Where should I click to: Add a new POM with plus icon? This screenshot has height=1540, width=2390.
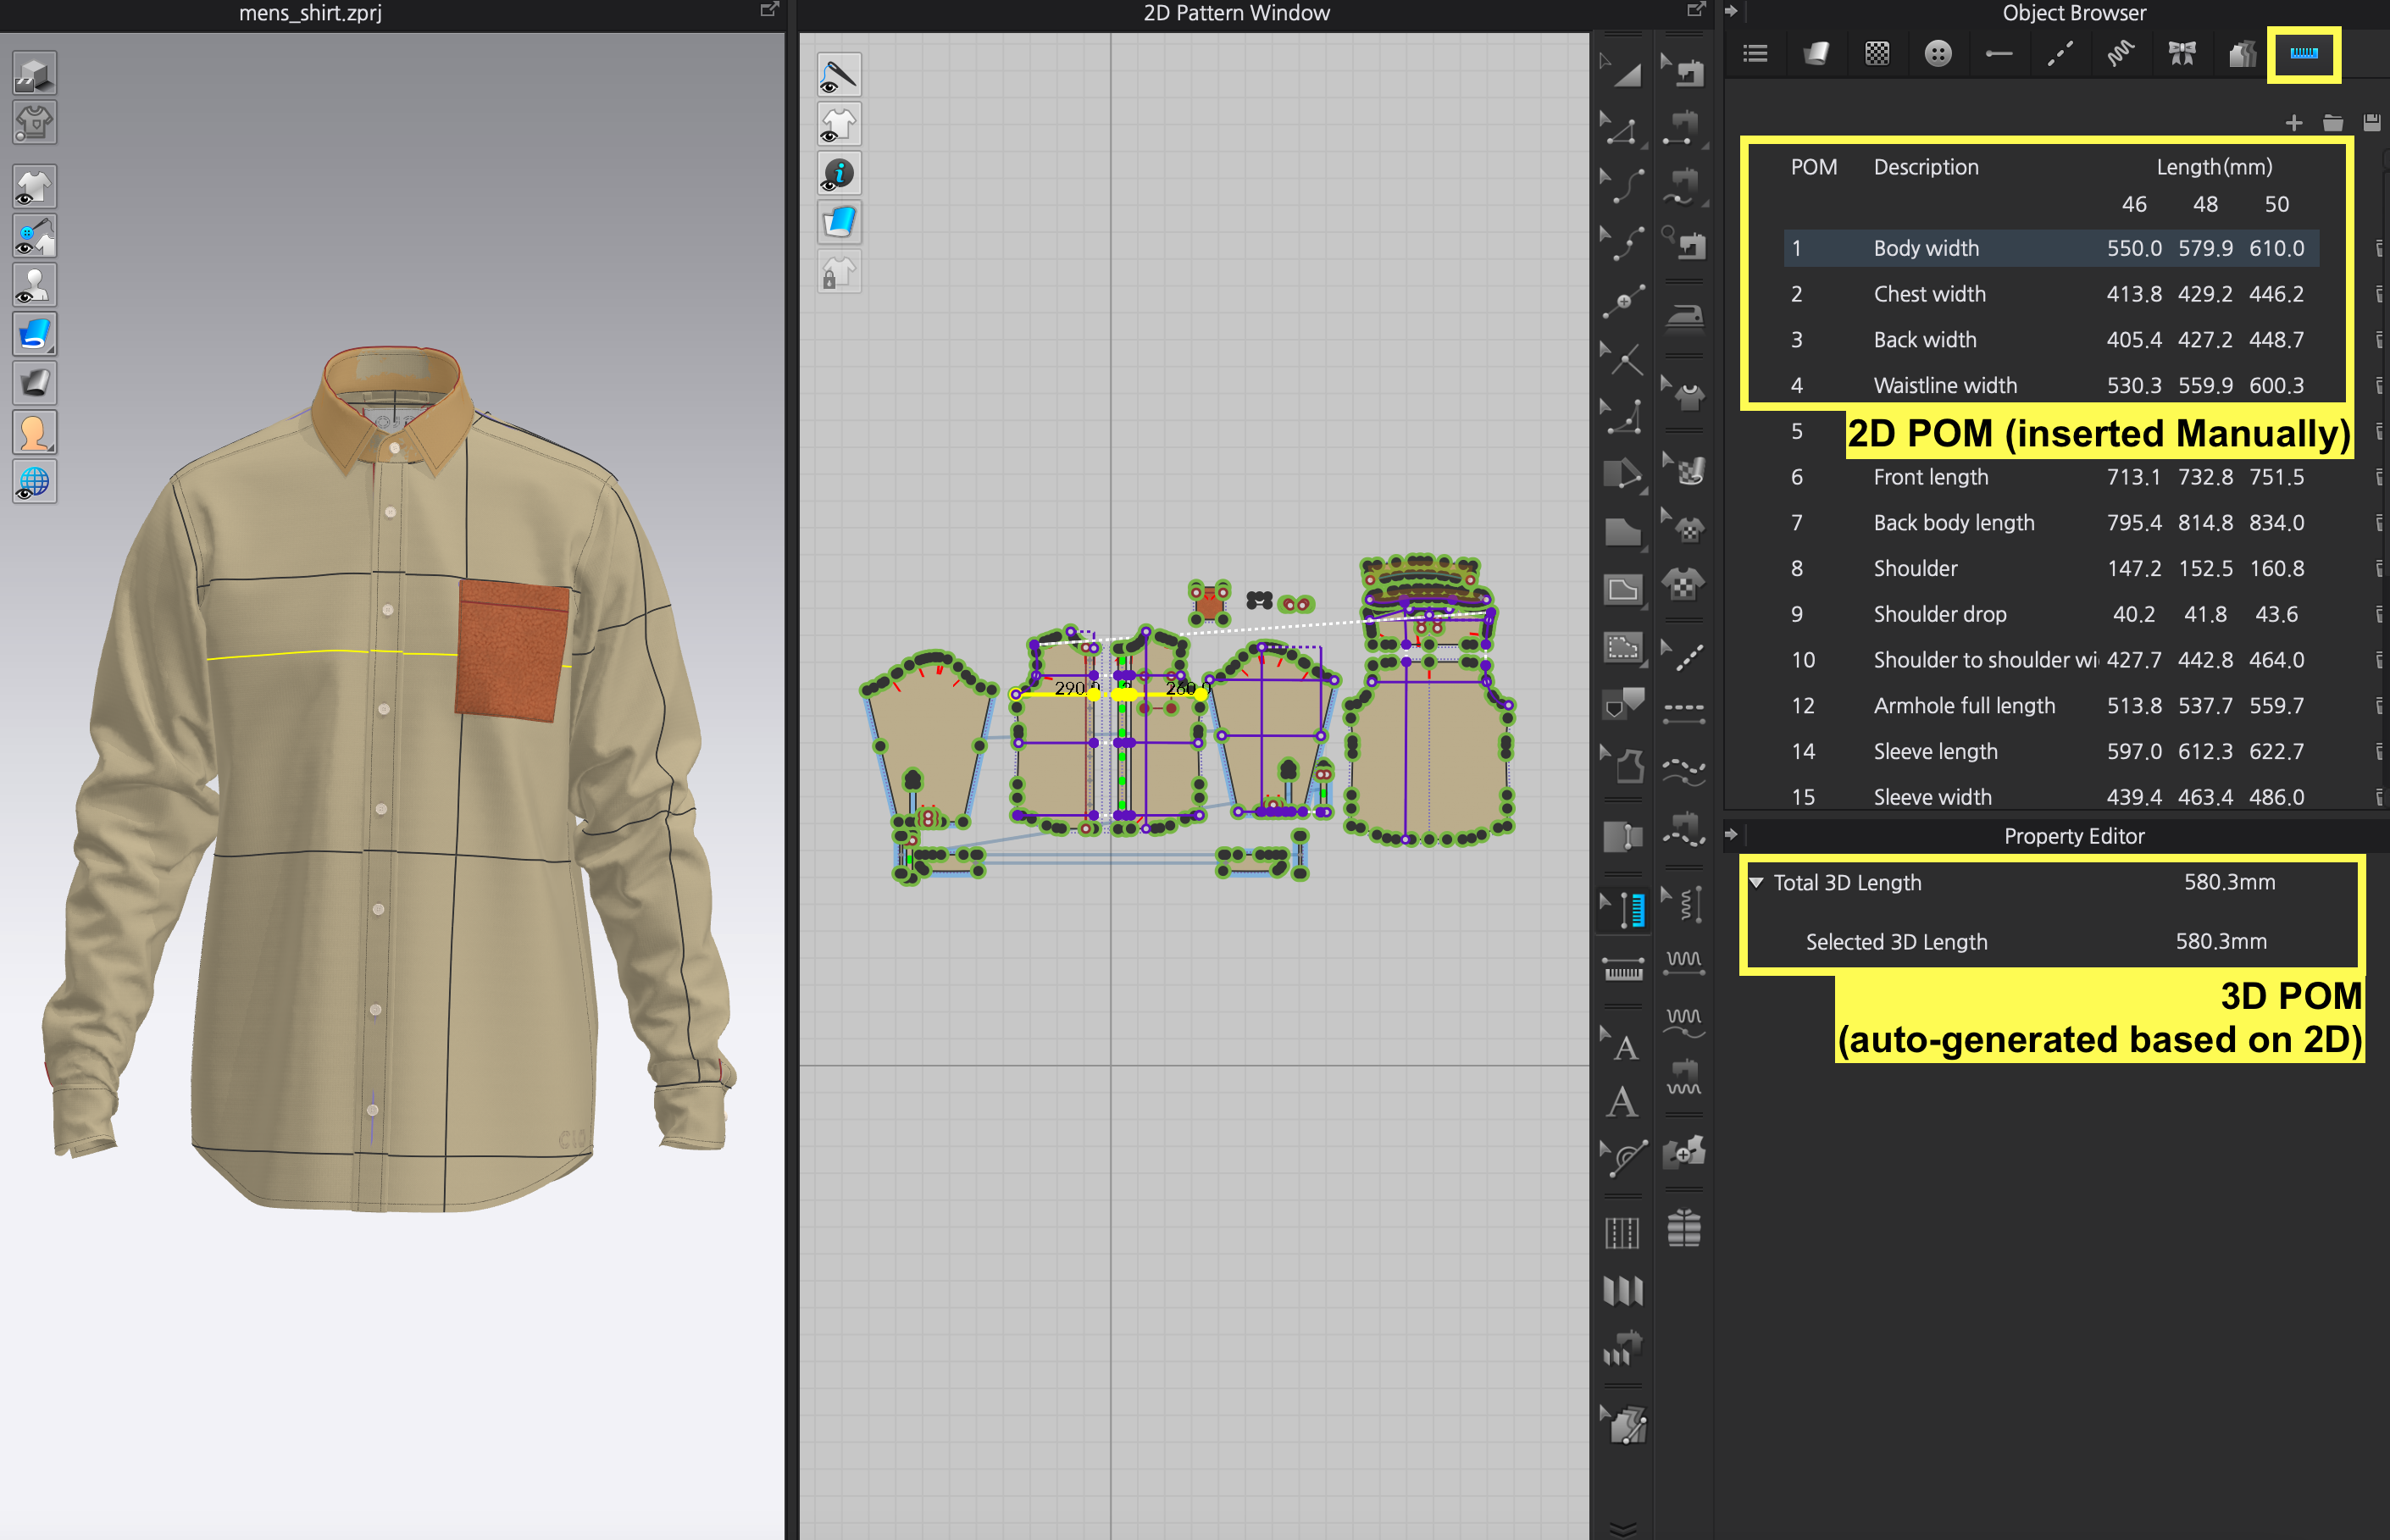pyautogui.click(x=2293, y=123)
